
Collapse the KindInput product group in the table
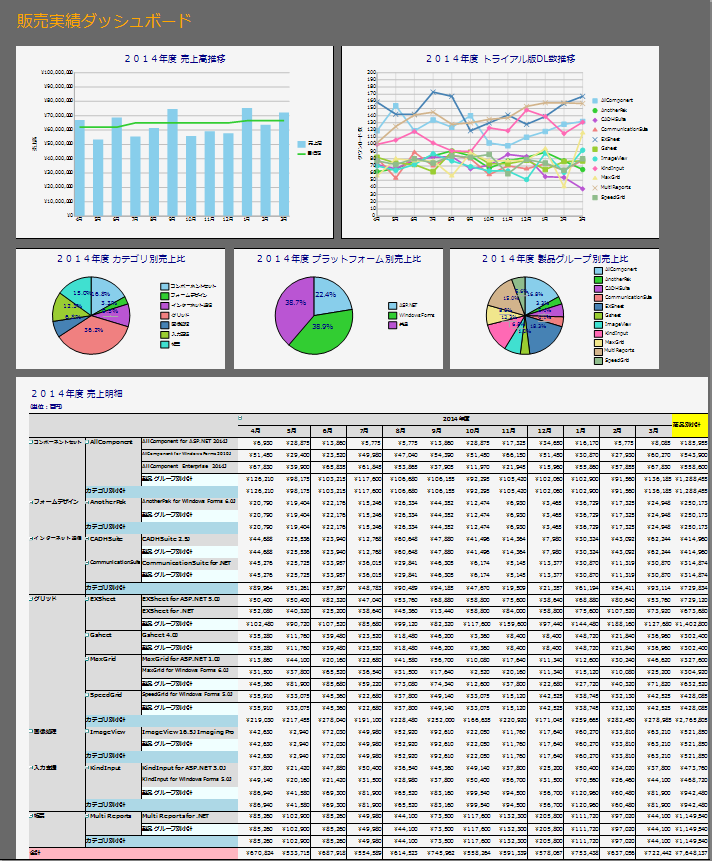pyautogui.click(x=87, y=768)
